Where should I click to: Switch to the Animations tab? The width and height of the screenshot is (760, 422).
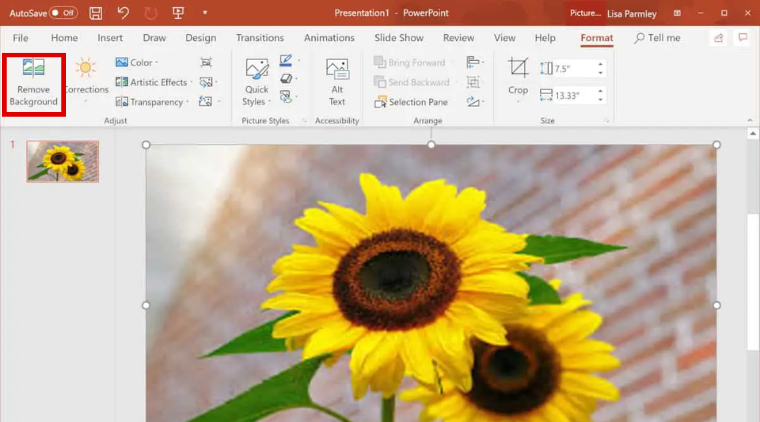pyautogui.click(x=329, y=38)
